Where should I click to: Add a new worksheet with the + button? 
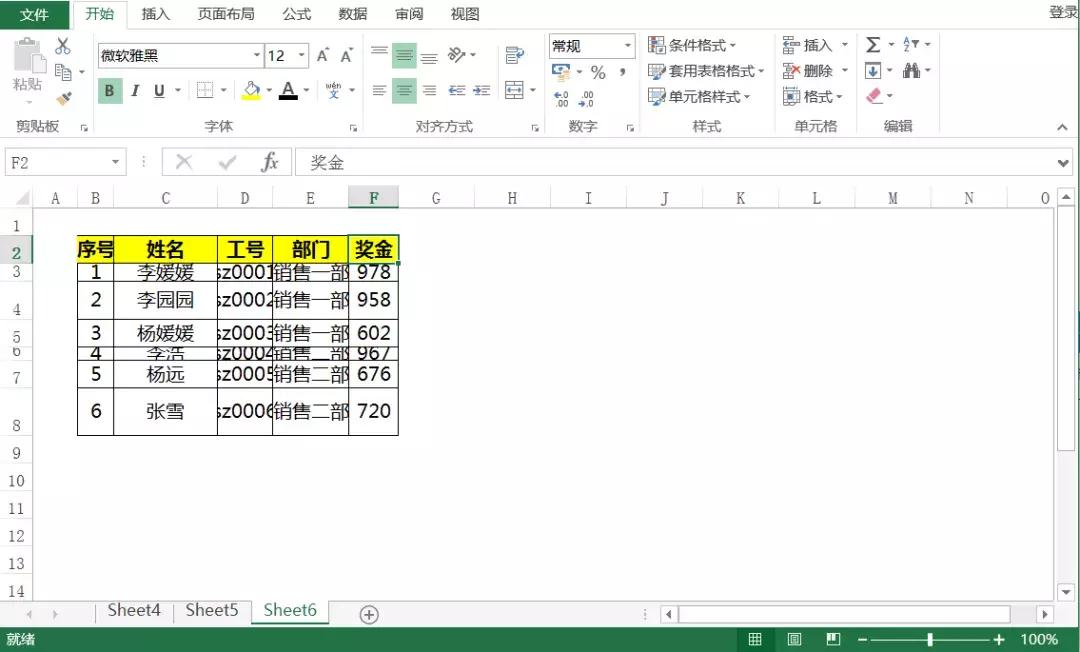pos(368,612)
